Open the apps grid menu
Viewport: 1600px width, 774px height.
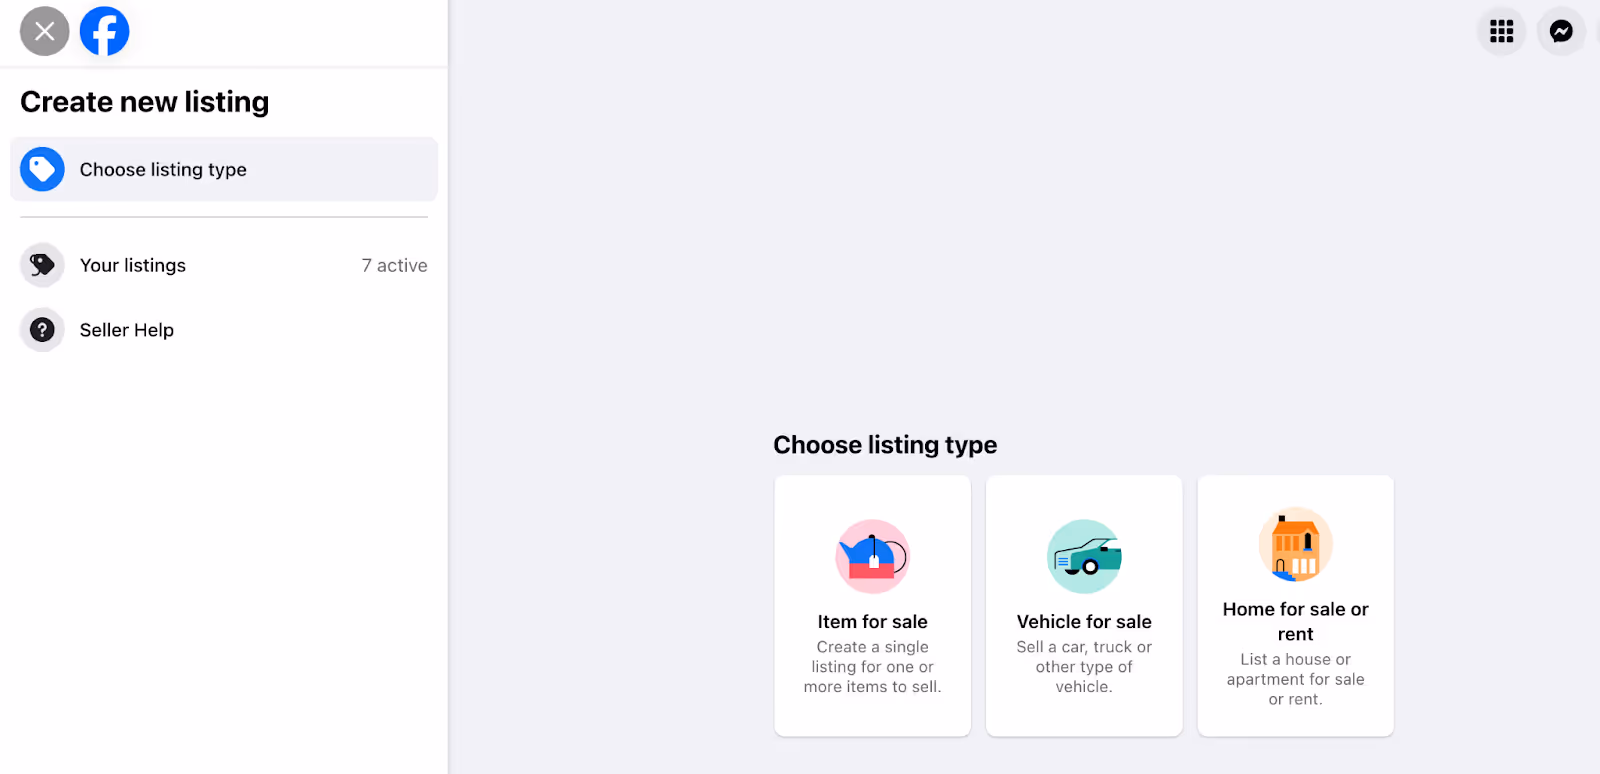pos(1500,31)
